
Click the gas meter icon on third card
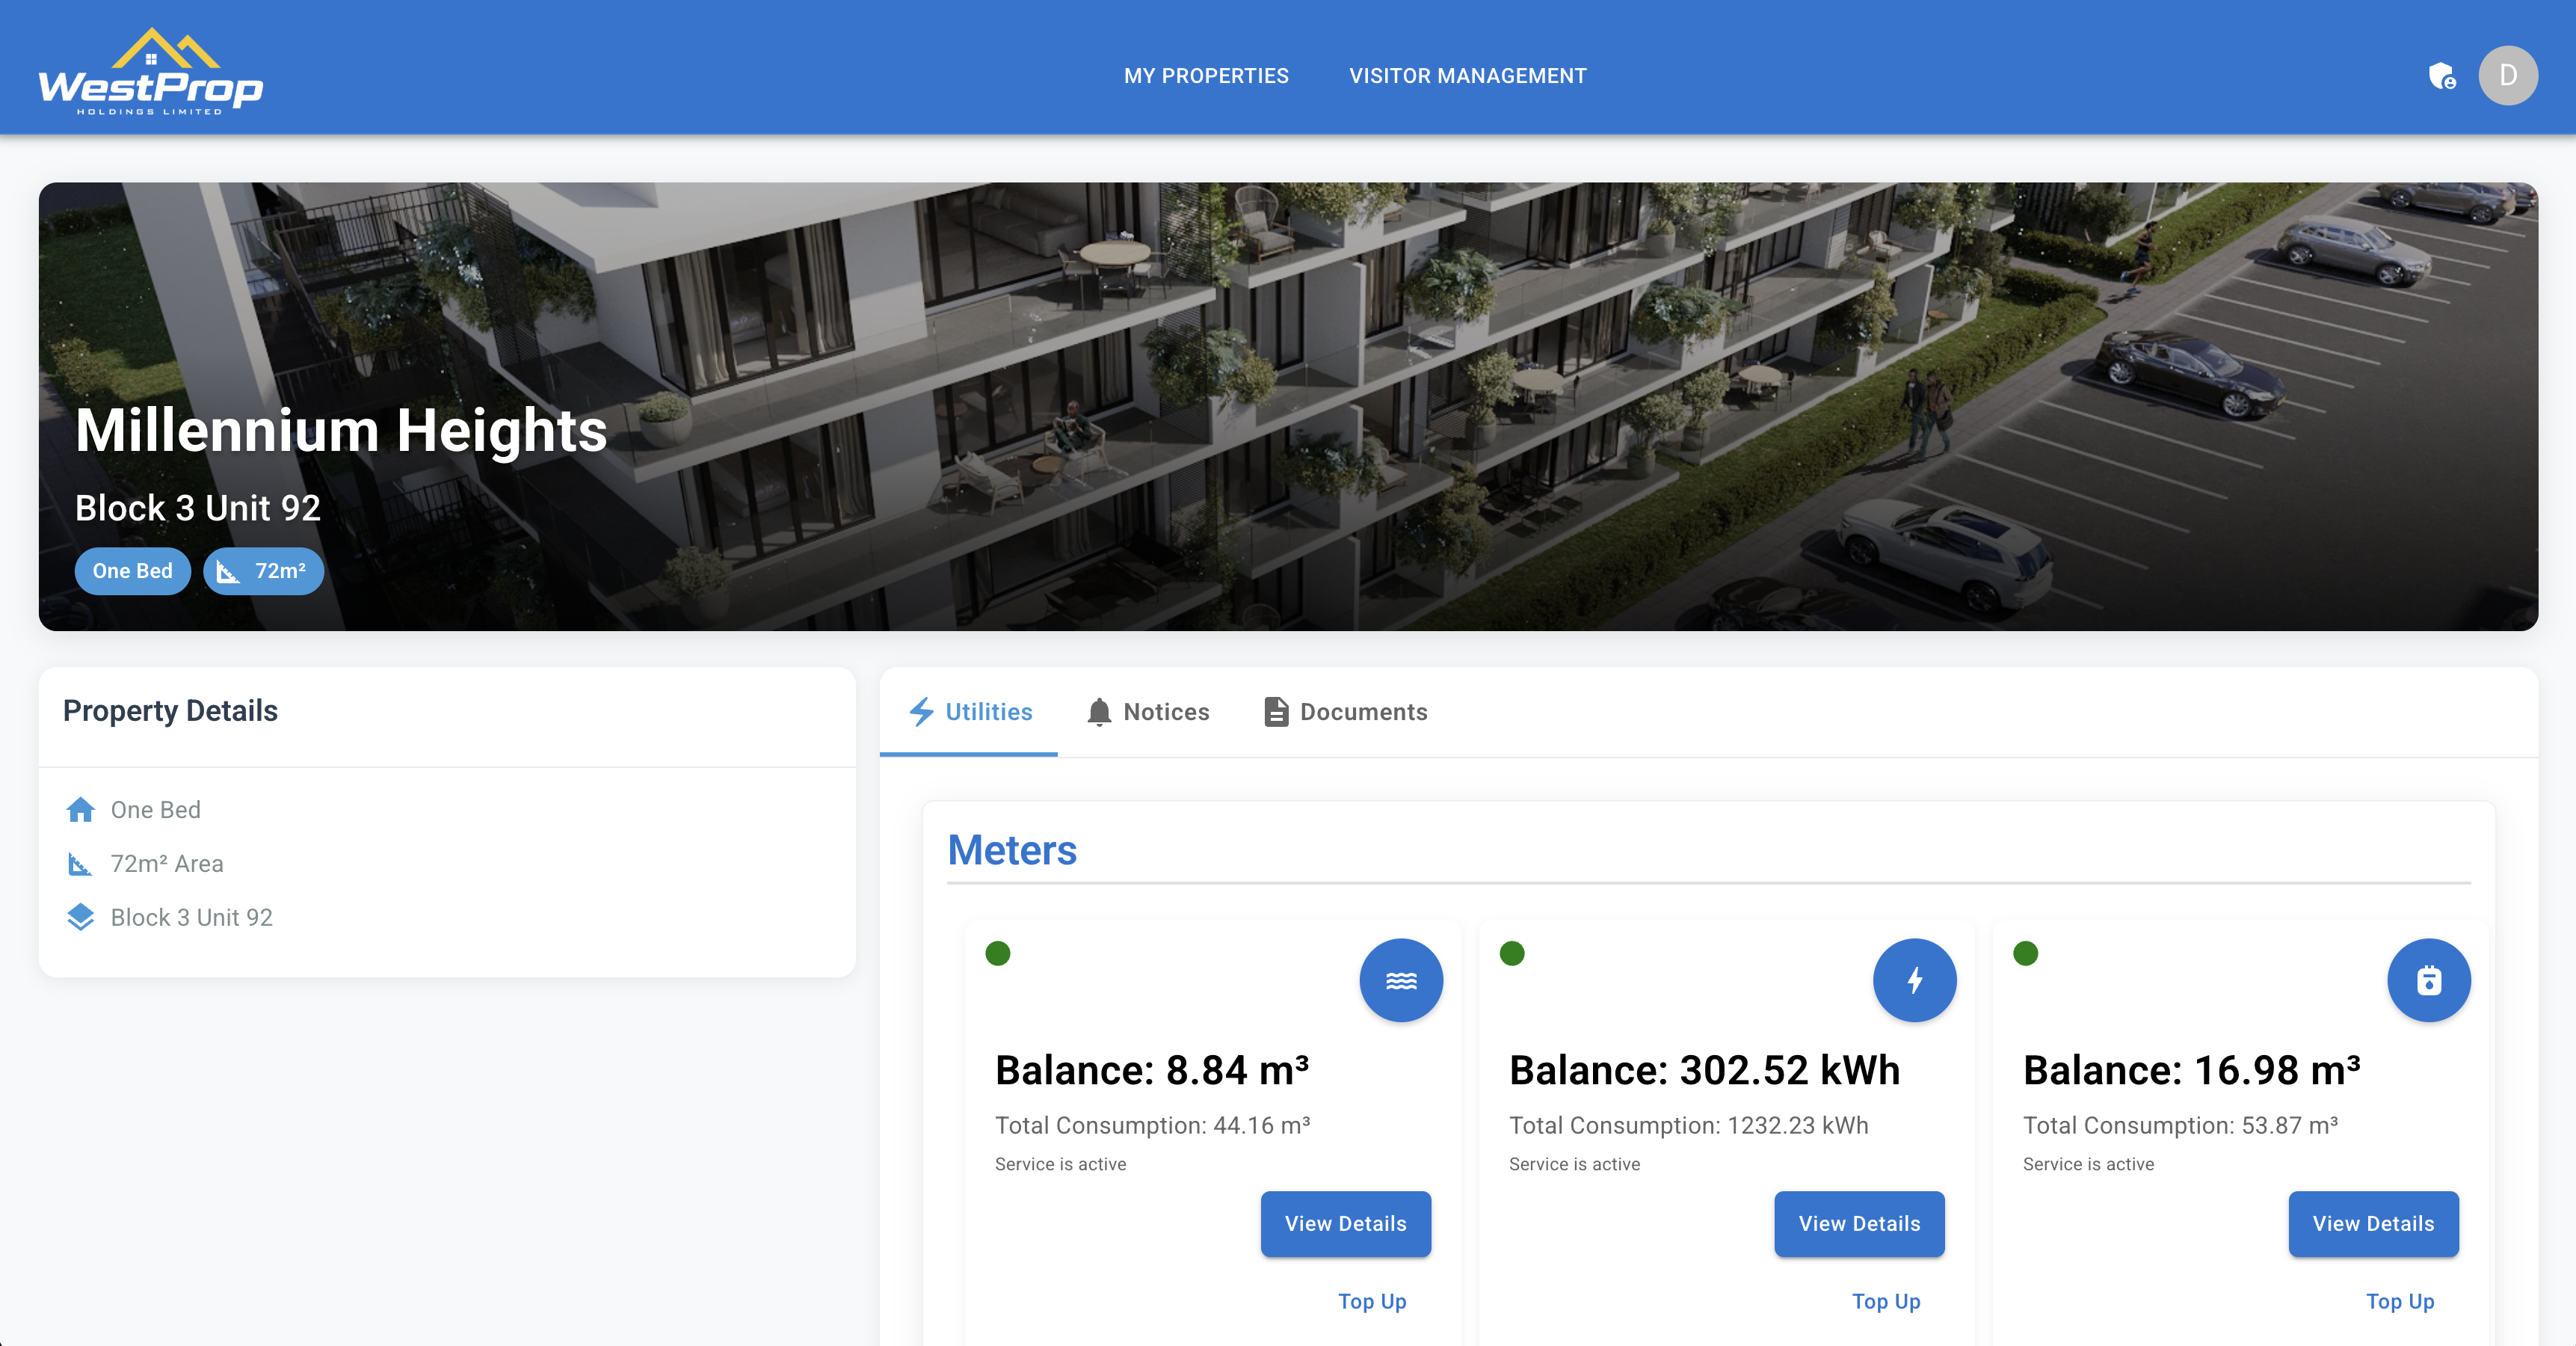click(x=2428, y=981)
